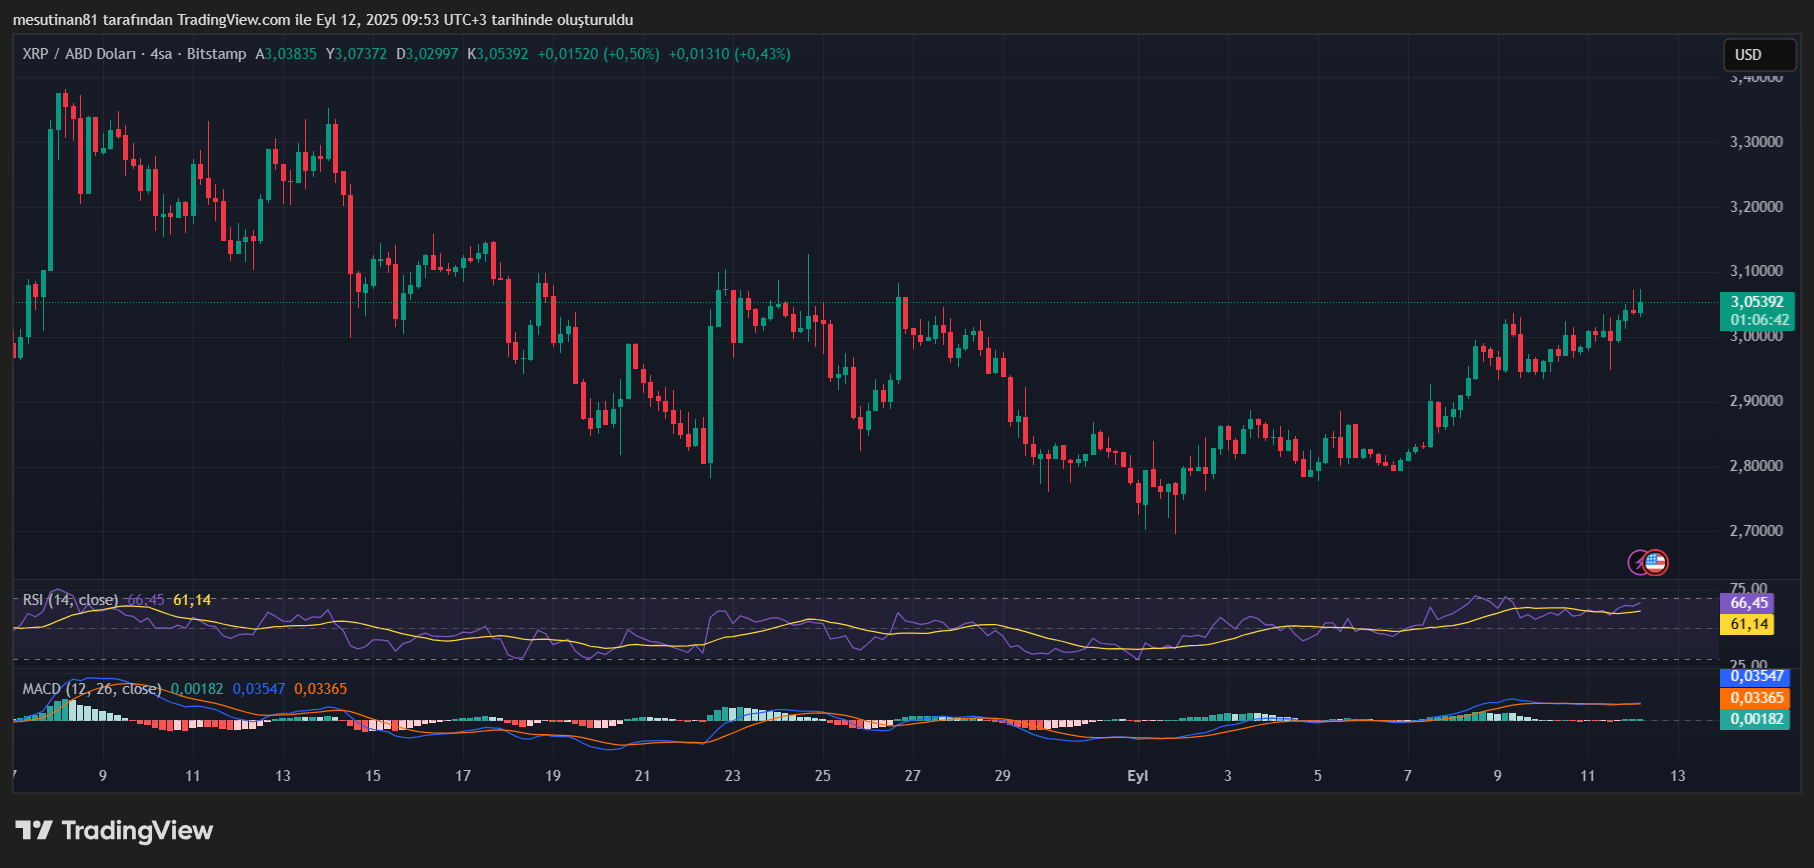This screenshot has height=868, width=1814.
Task: Click the US flag economic event icon
Action: [x=1656, y=562]
